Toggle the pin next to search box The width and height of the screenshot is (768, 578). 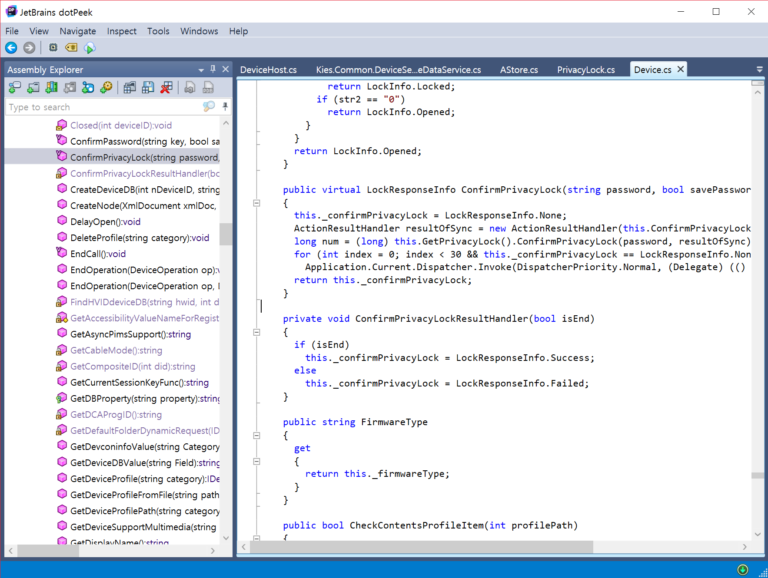click(225, 107)
